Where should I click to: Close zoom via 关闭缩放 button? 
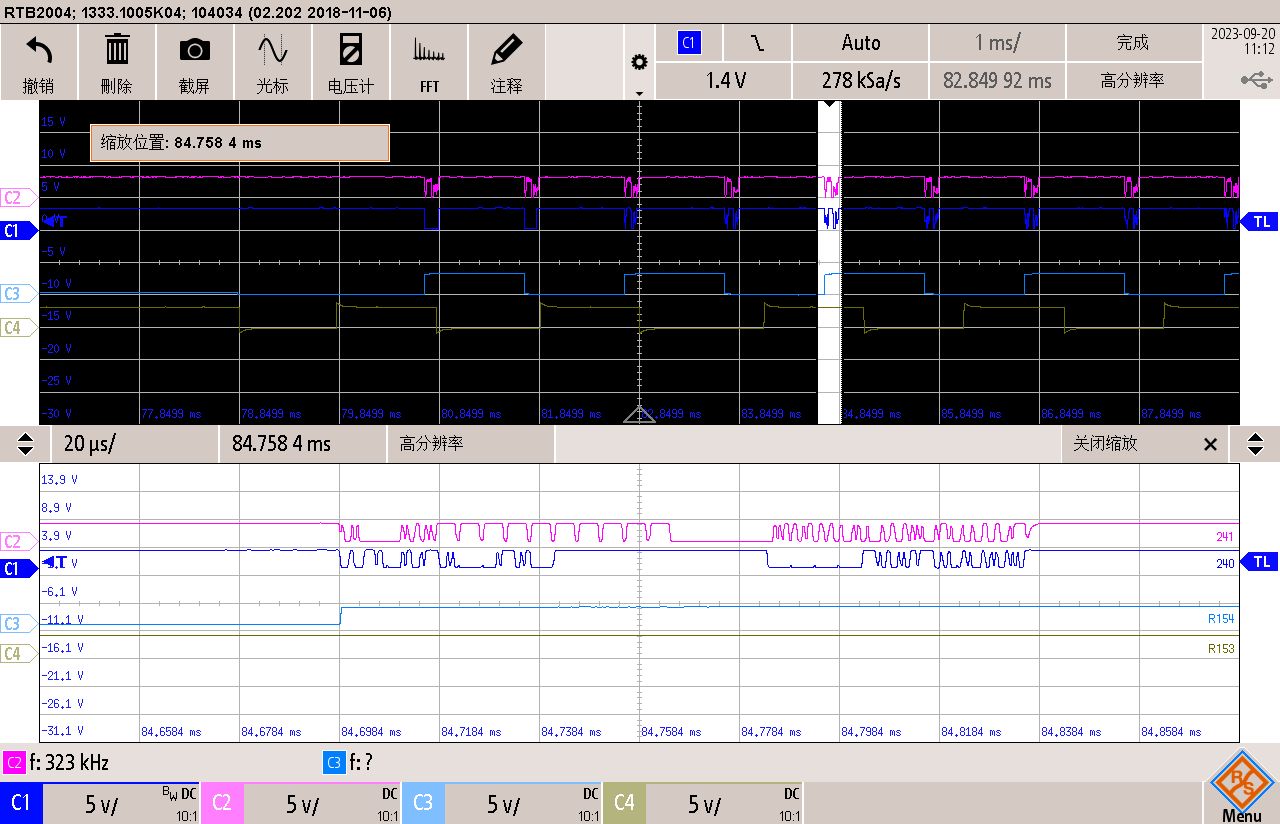click(1145, 444)
